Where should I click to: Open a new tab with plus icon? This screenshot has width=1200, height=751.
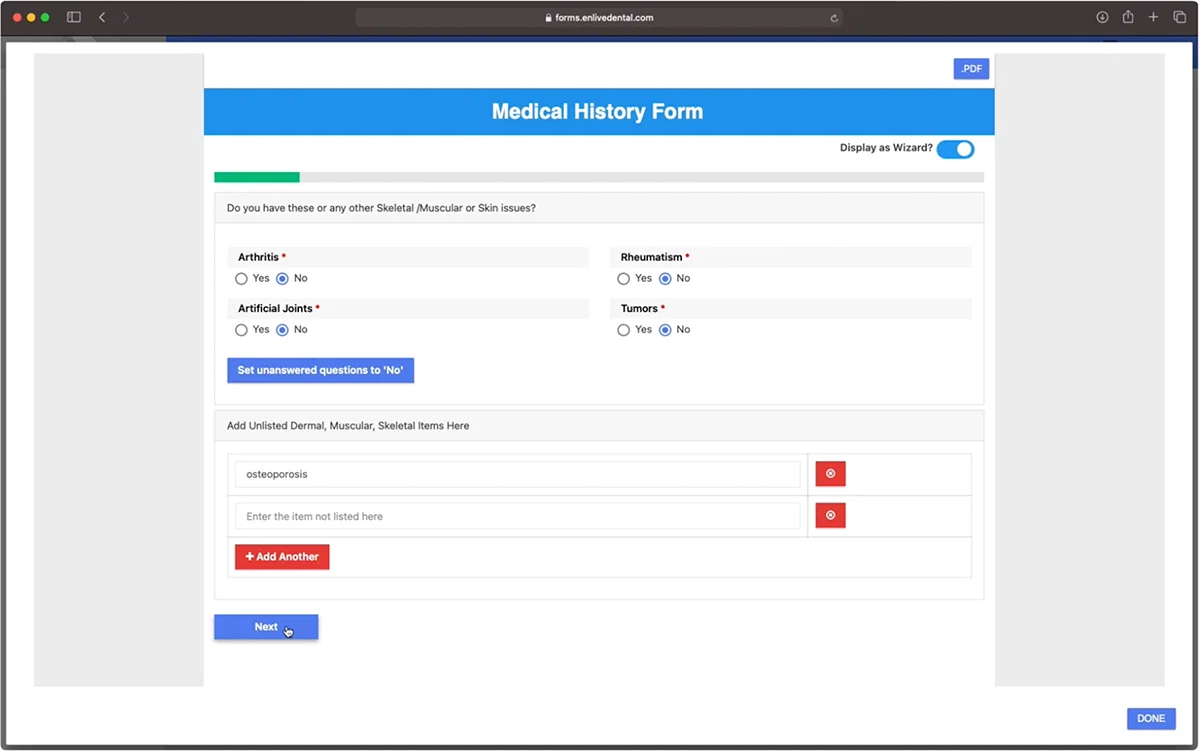coord(1153,18)
